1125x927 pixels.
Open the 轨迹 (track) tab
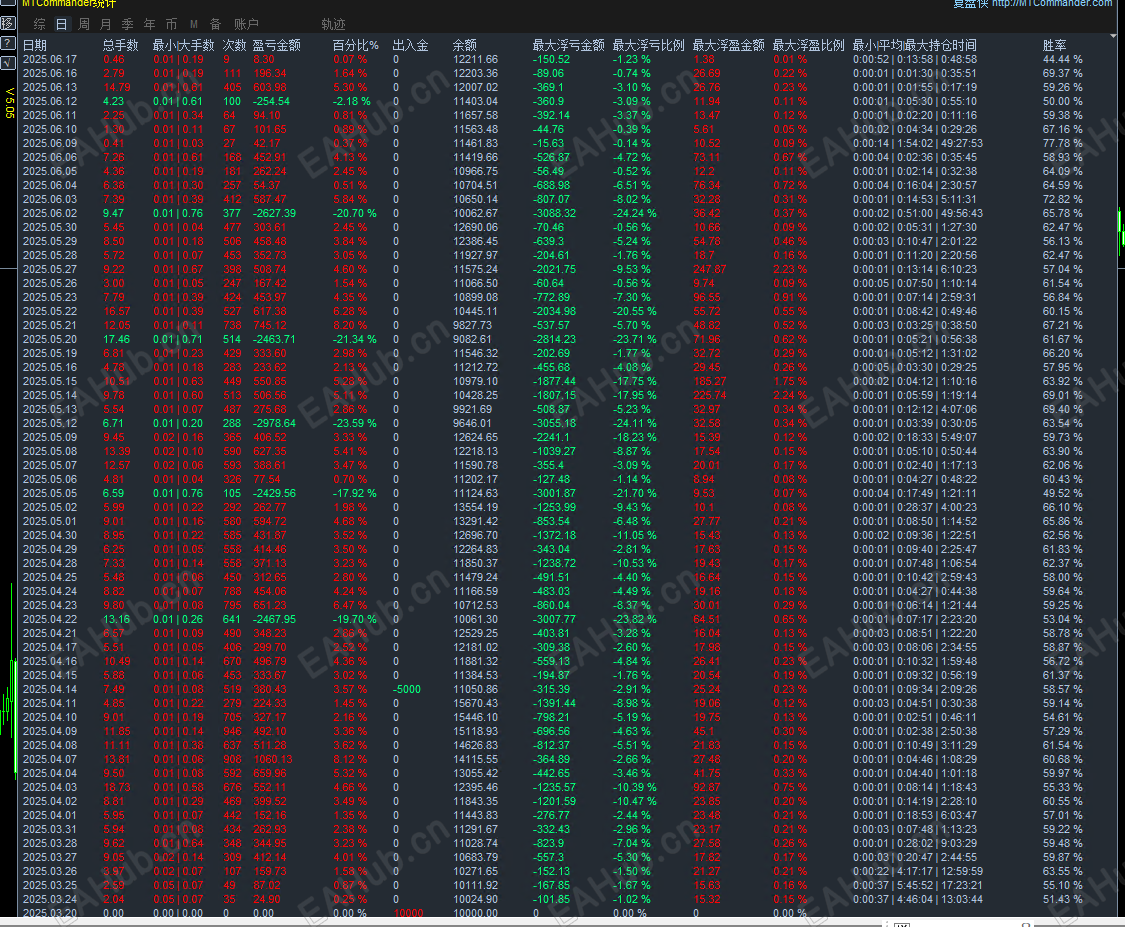click(x=334, y=24)
